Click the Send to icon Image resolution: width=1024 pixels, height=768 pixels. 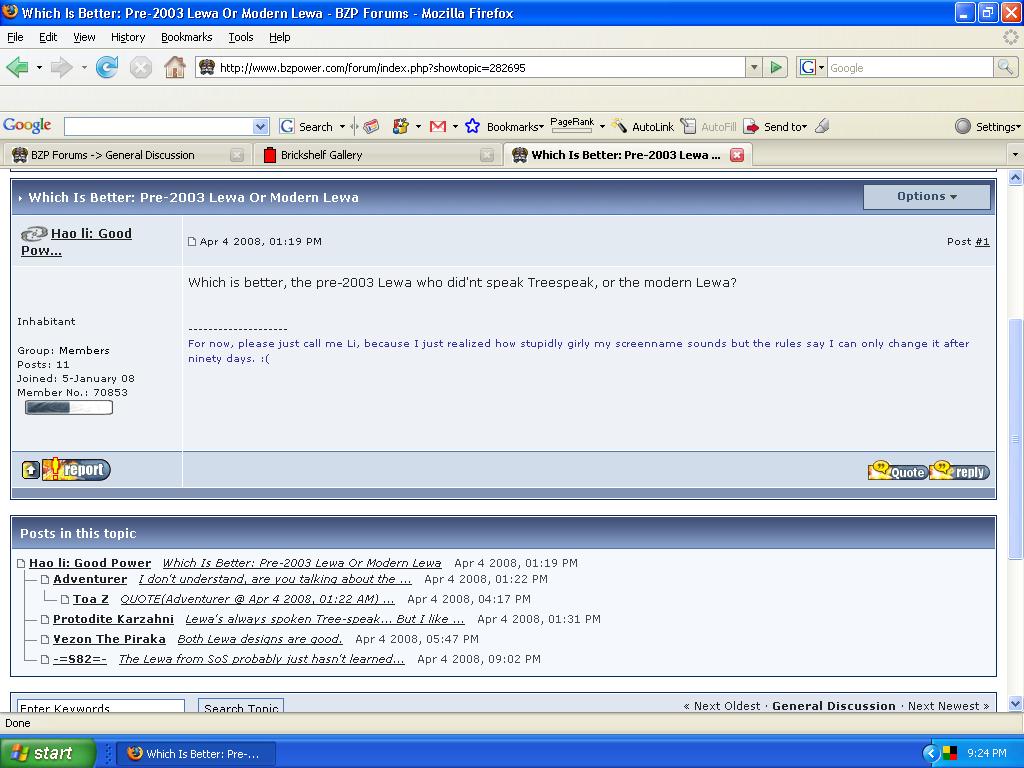(x=752, y=126)
